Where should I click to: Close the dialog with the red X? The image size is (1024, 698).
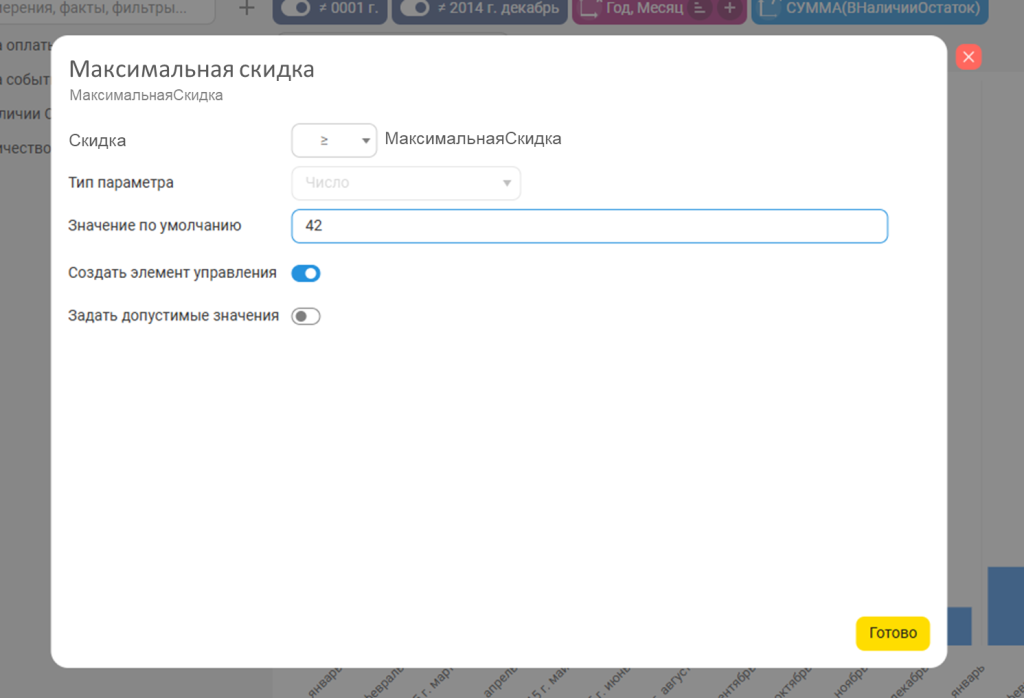968,57
